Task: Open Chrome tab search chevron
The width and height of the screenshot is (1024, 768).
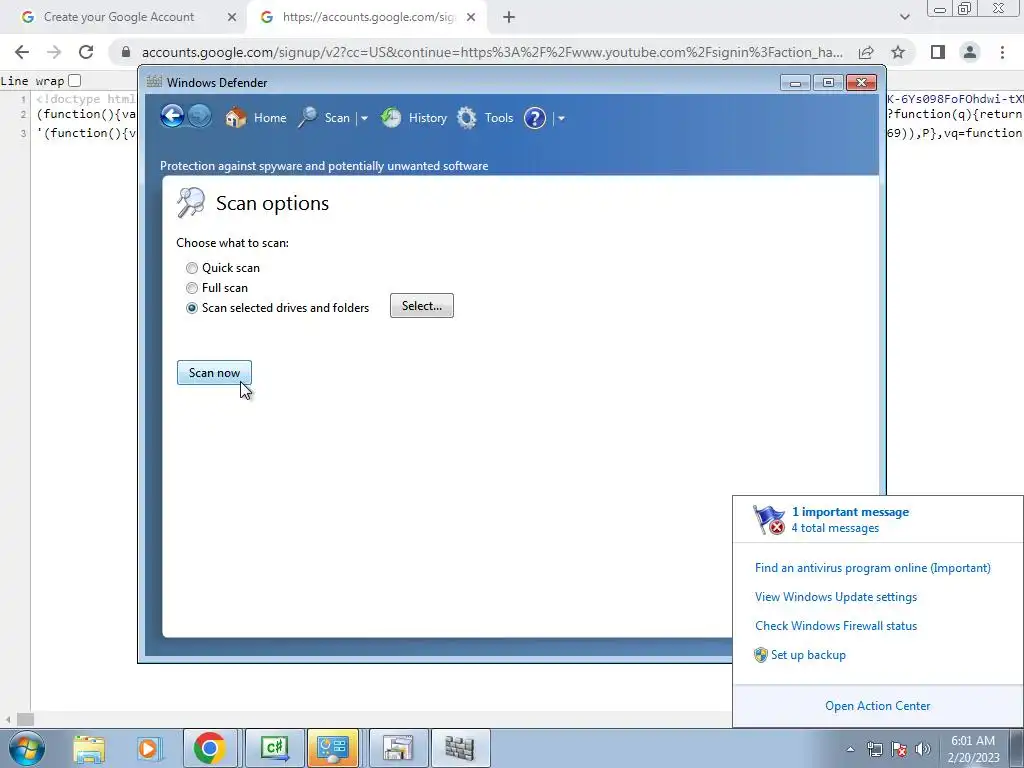Action: coord(904,17)
